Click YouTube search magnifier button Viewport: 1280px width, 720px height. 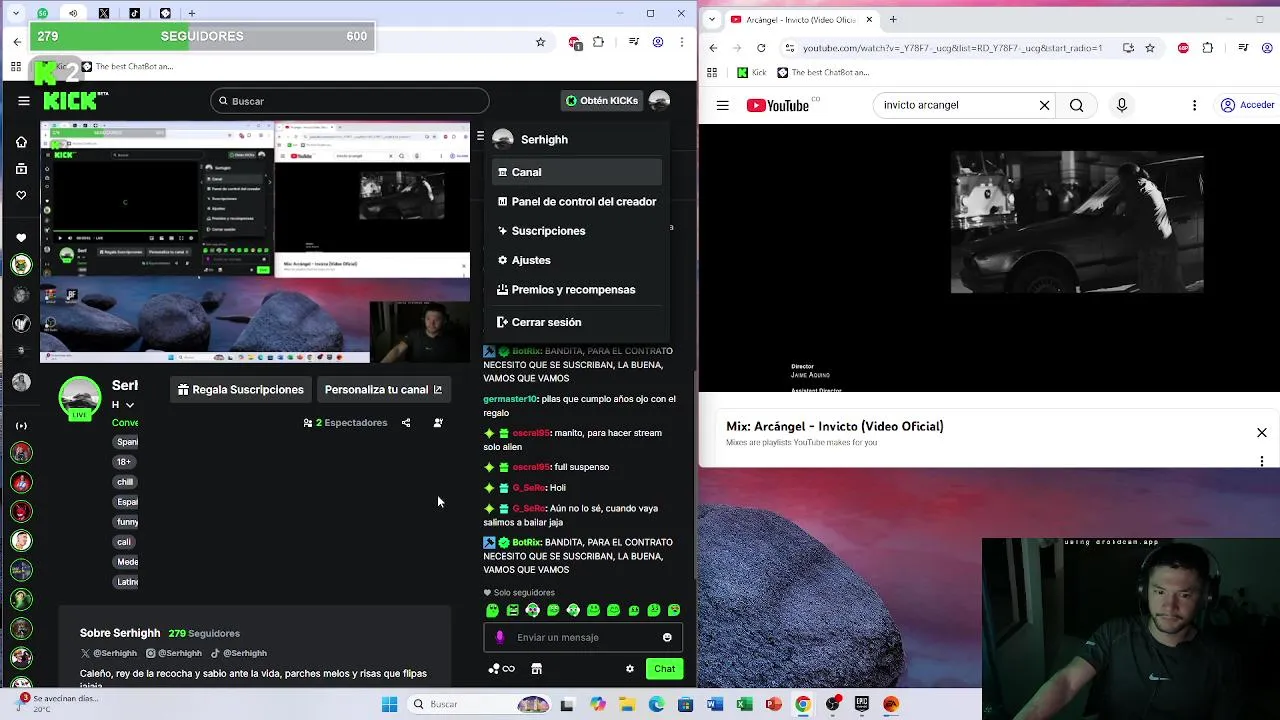click(1076, 105)
